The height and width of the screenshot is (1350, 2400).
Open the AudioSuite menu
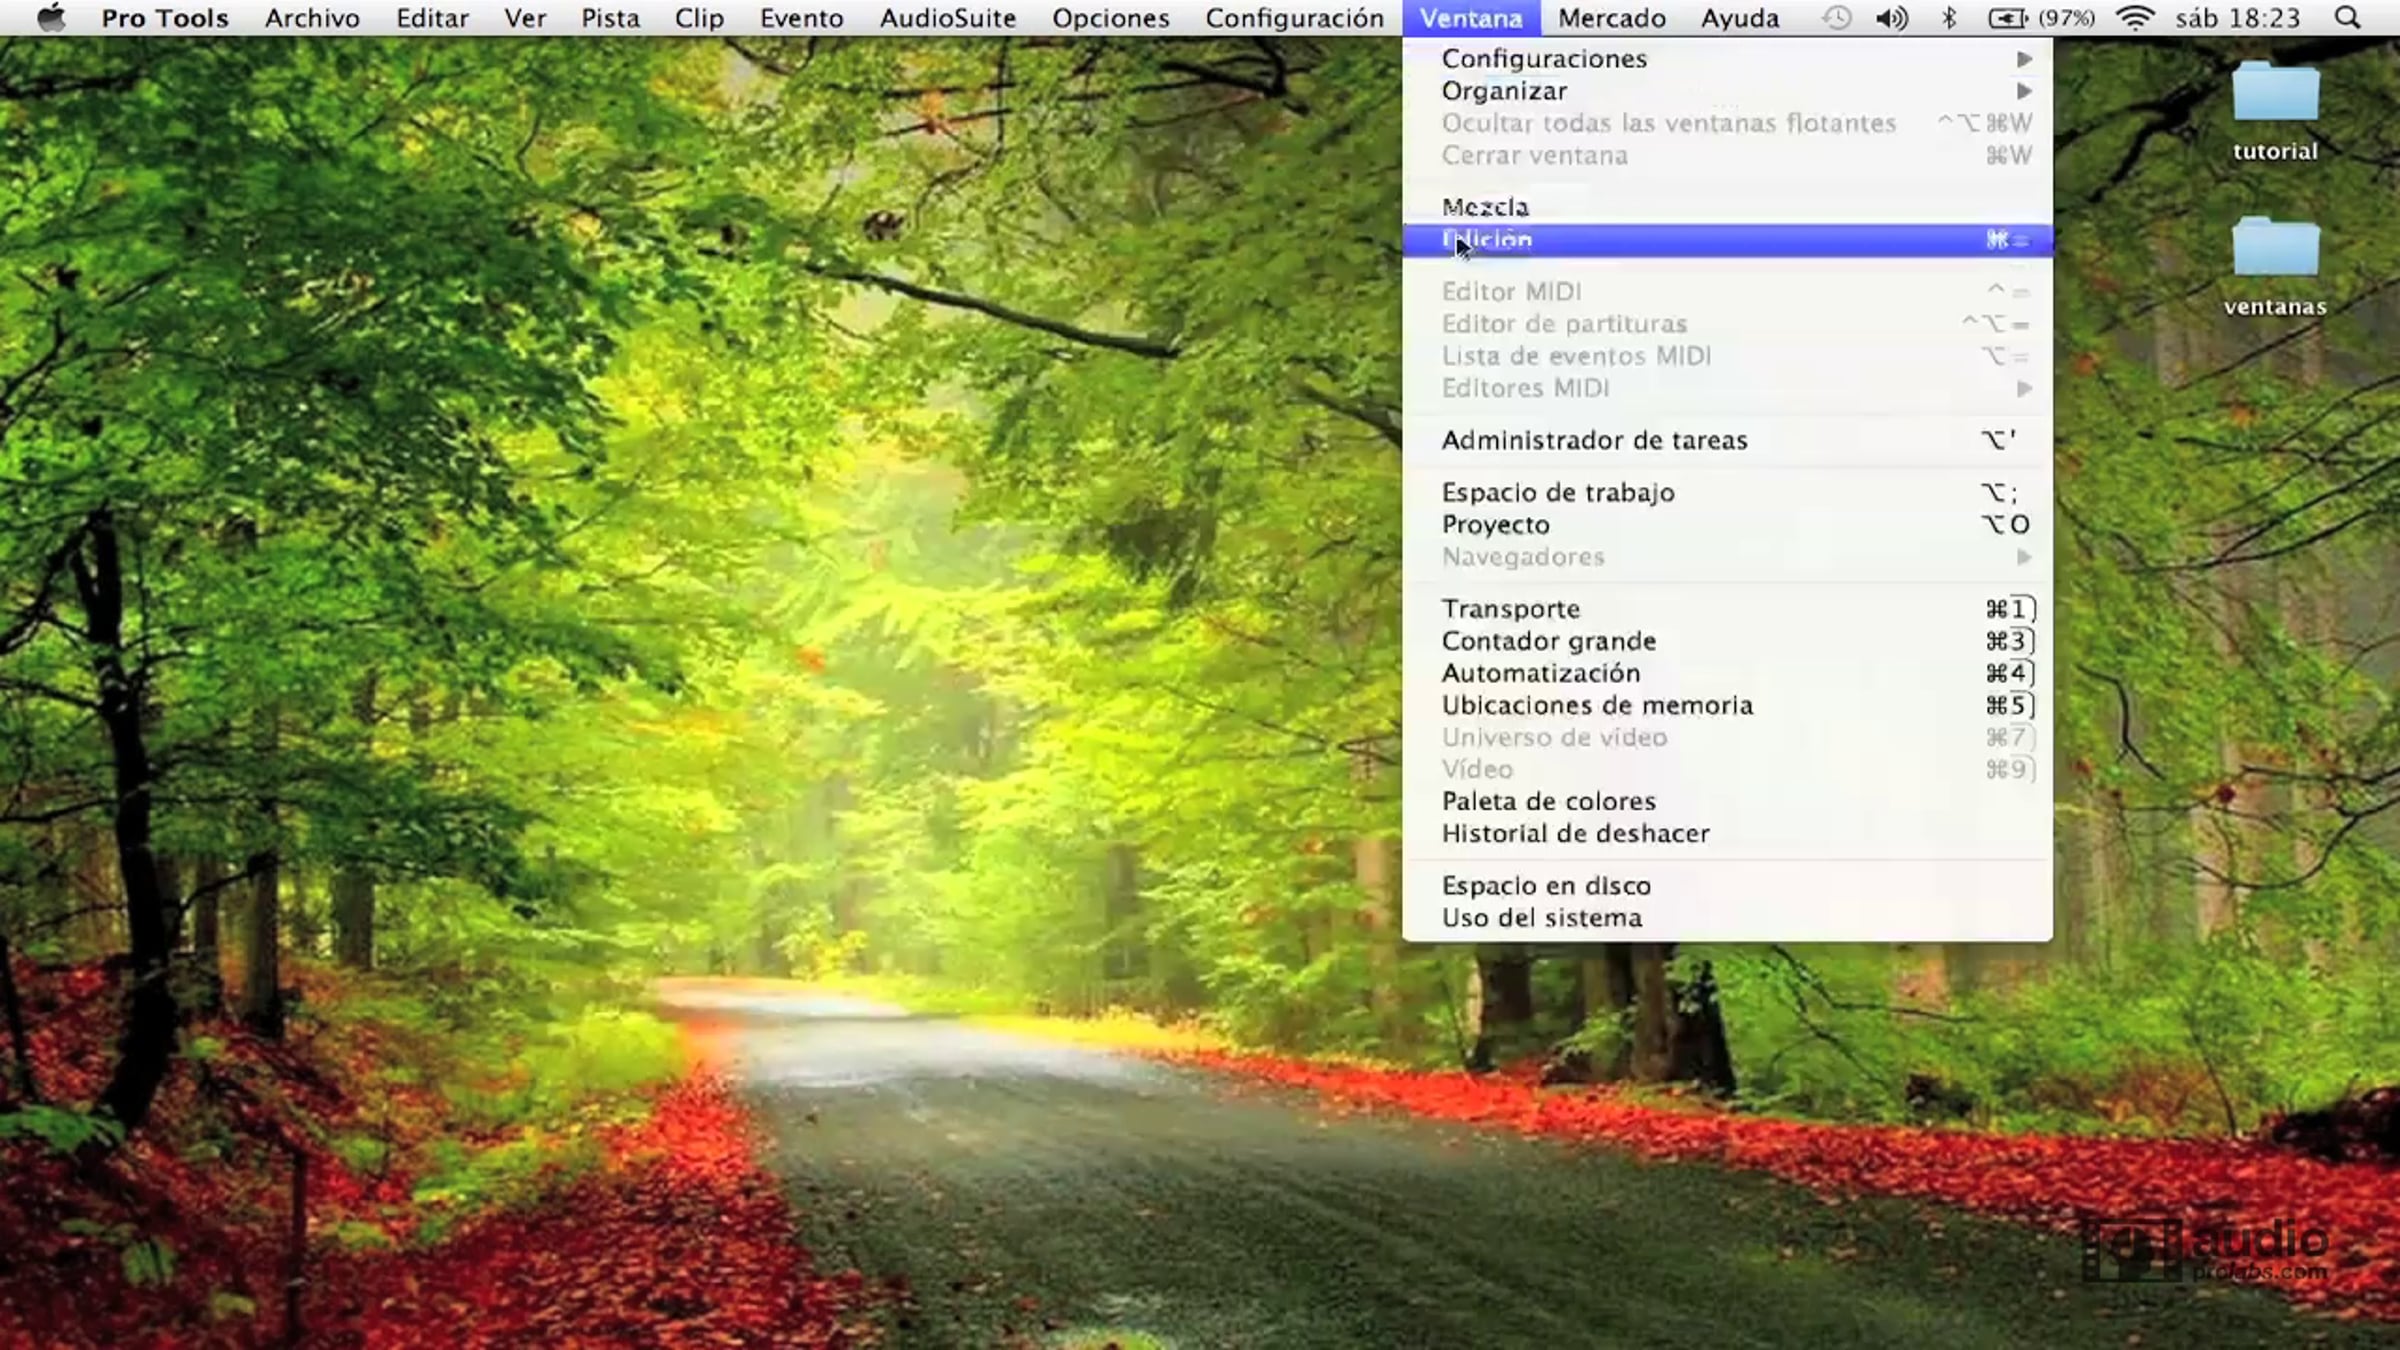pyautogui.click(x=947, y=18)
